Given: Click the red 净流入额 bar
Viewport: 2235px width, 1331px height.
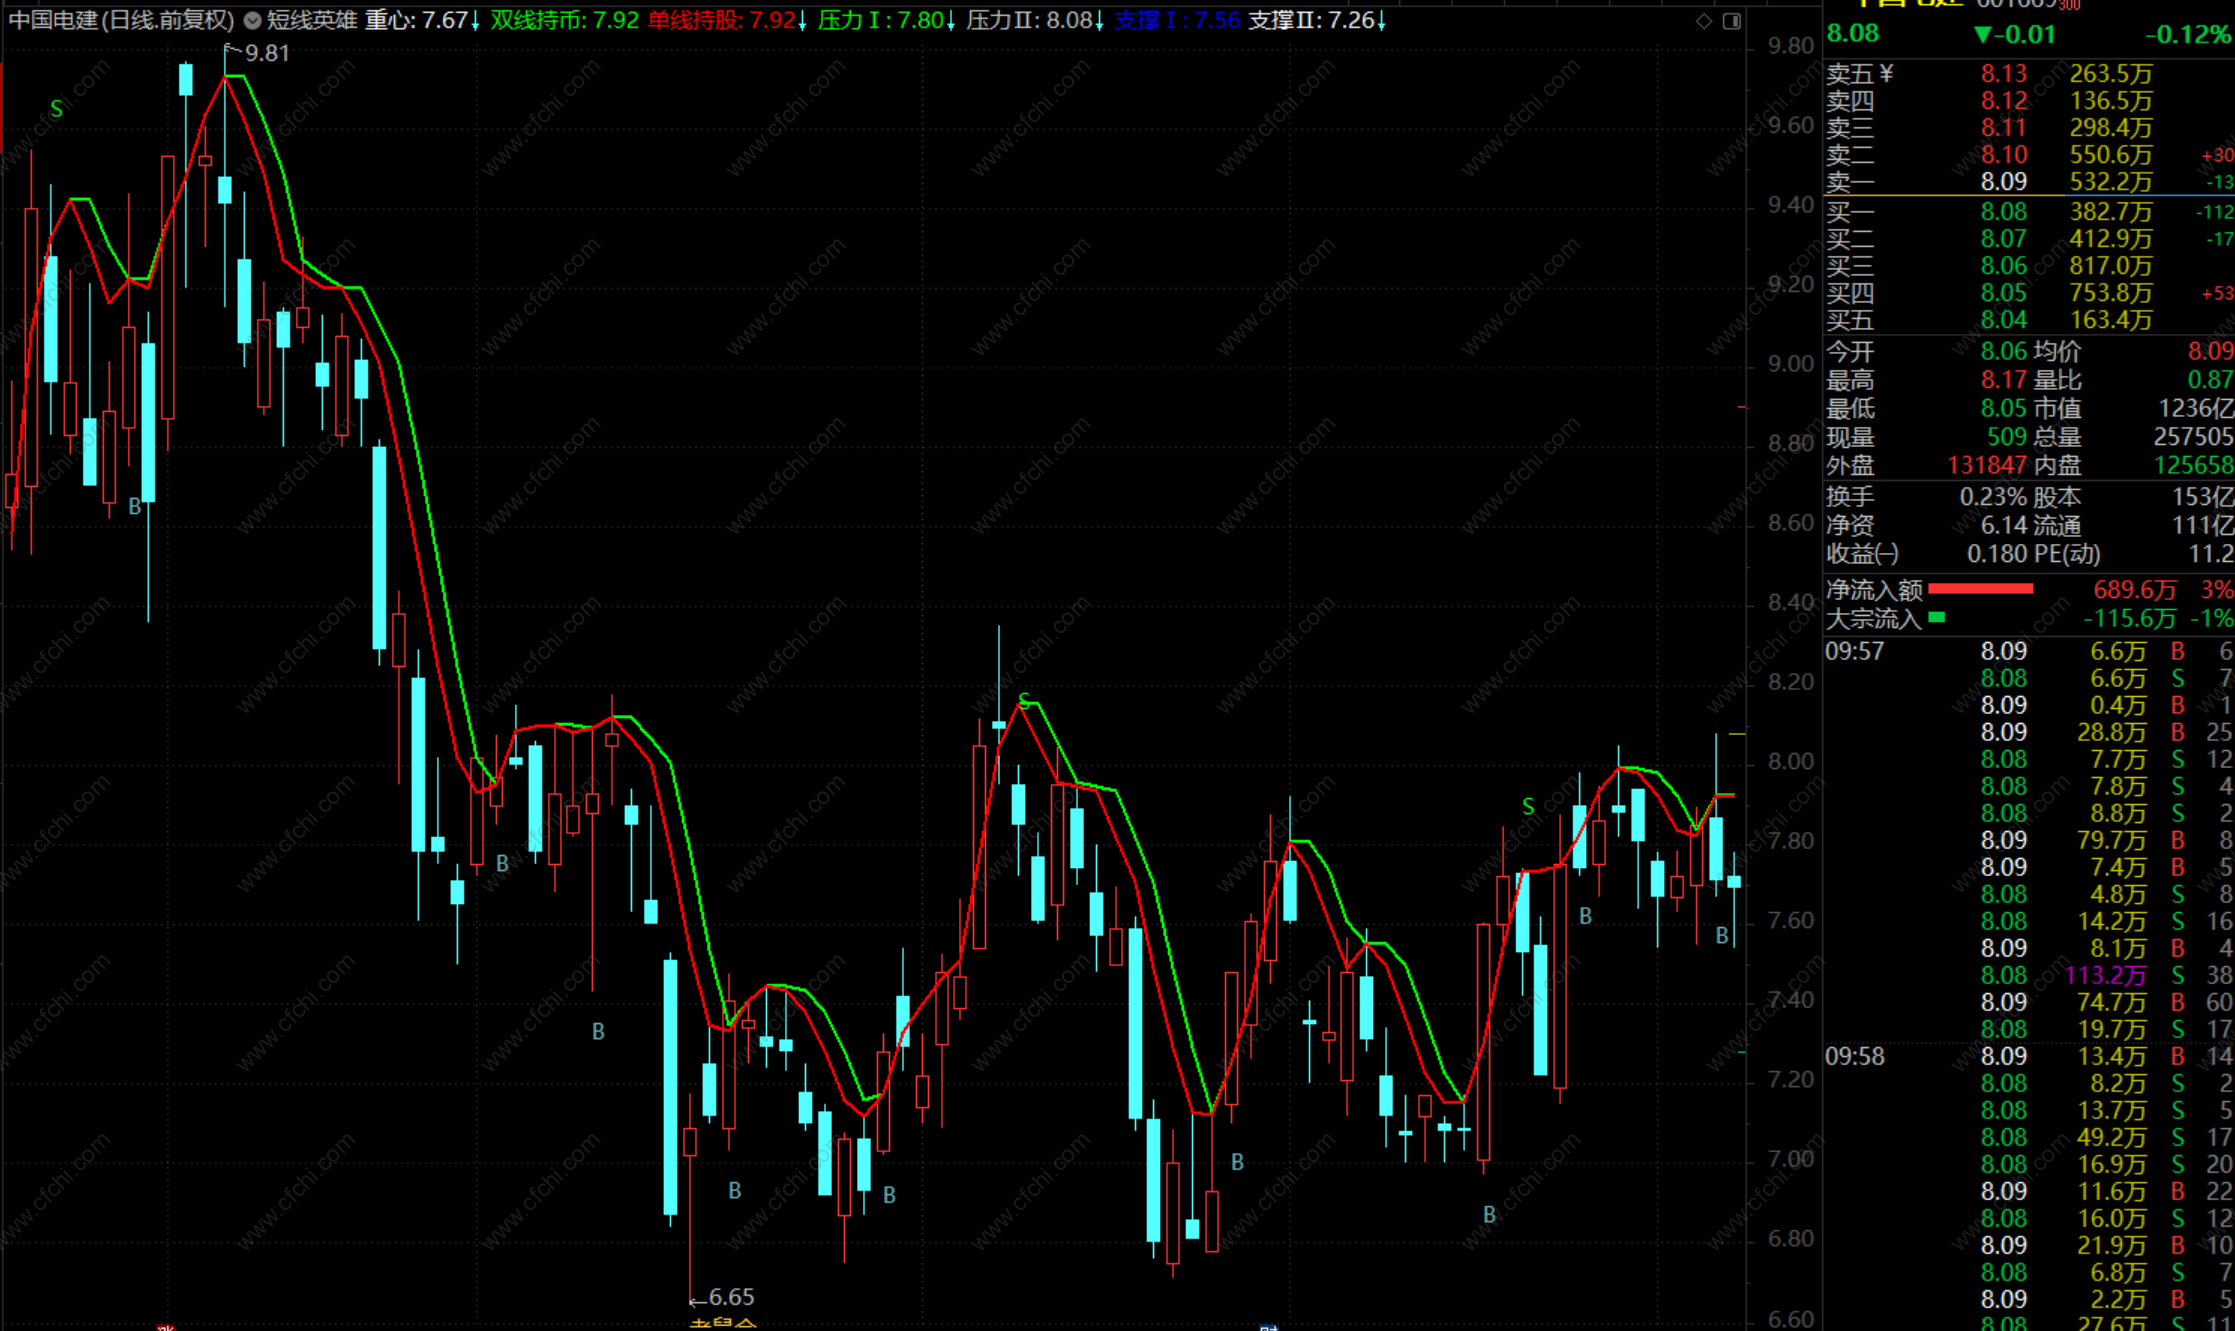Looking at the screenshot, I should coord(1980,589).
